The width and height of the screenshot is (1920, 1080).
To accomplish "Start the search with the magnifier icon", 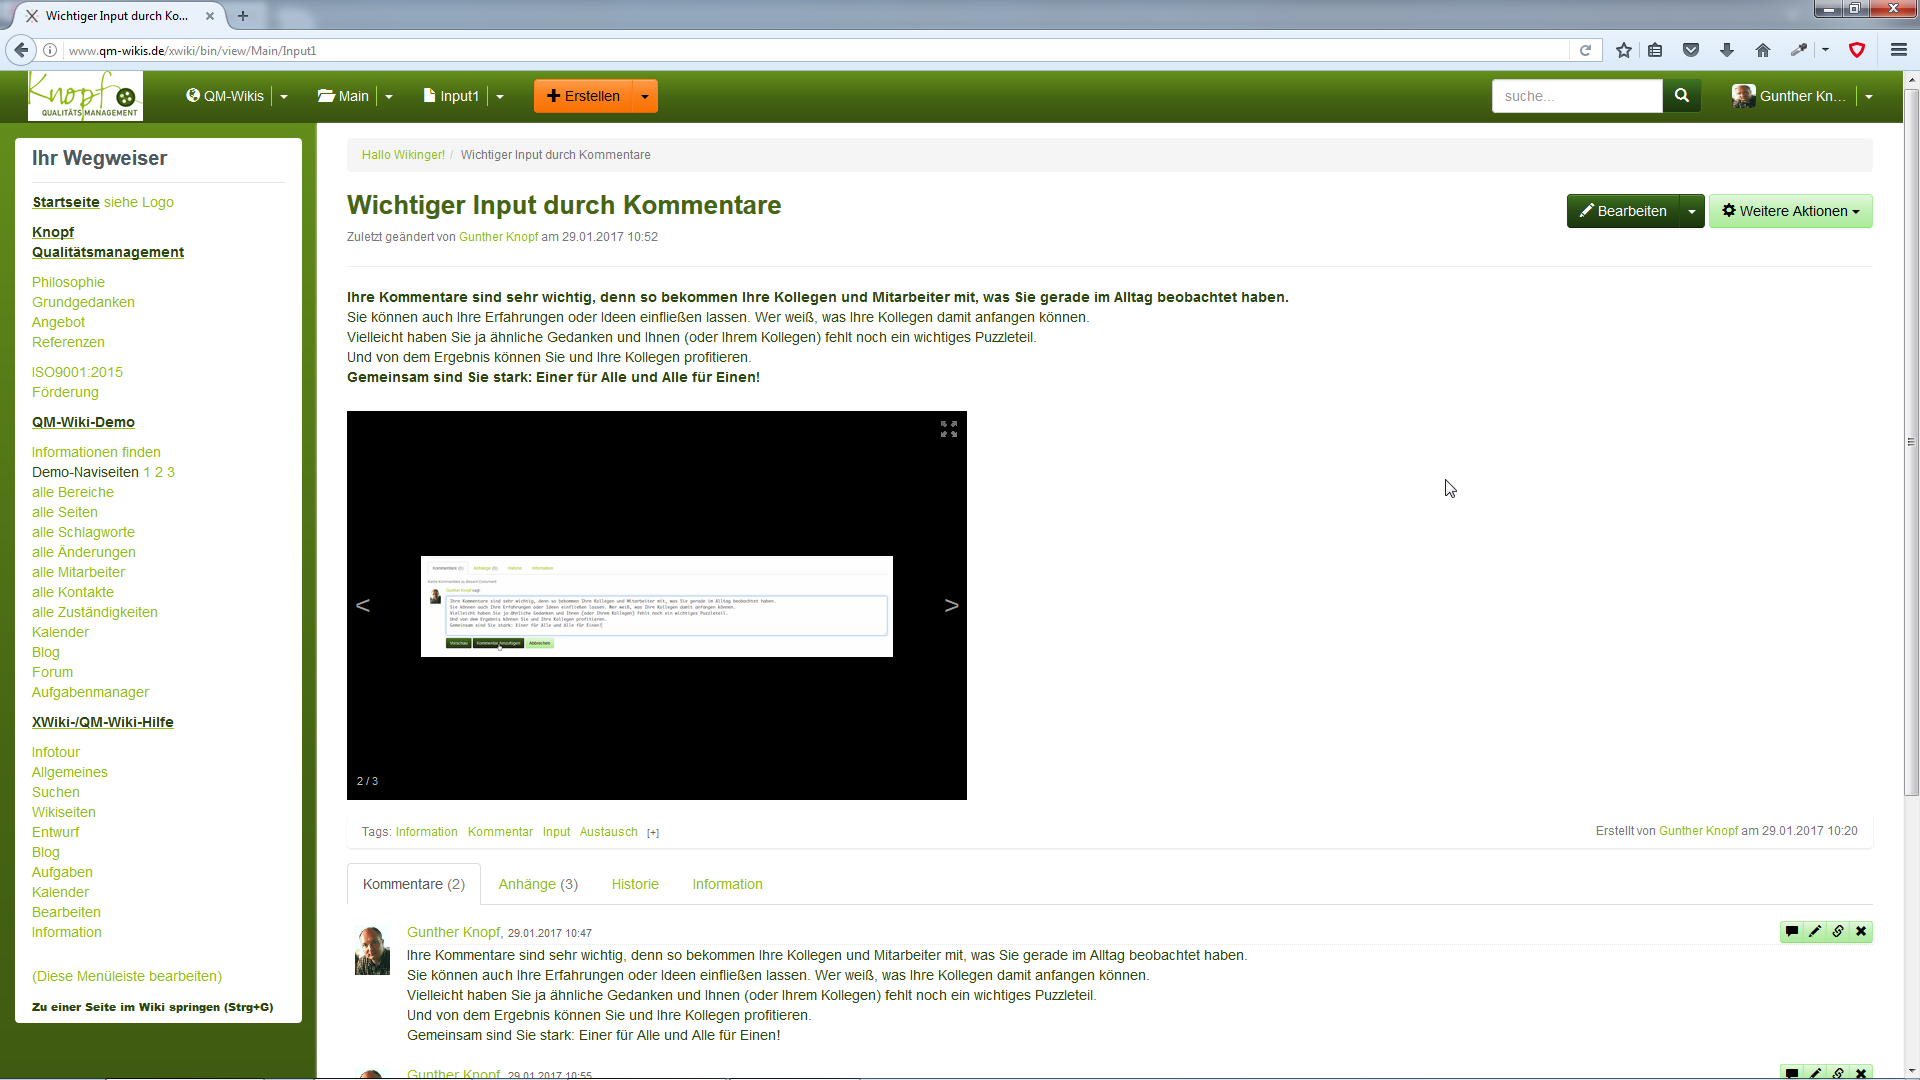I will [1682, 95].
